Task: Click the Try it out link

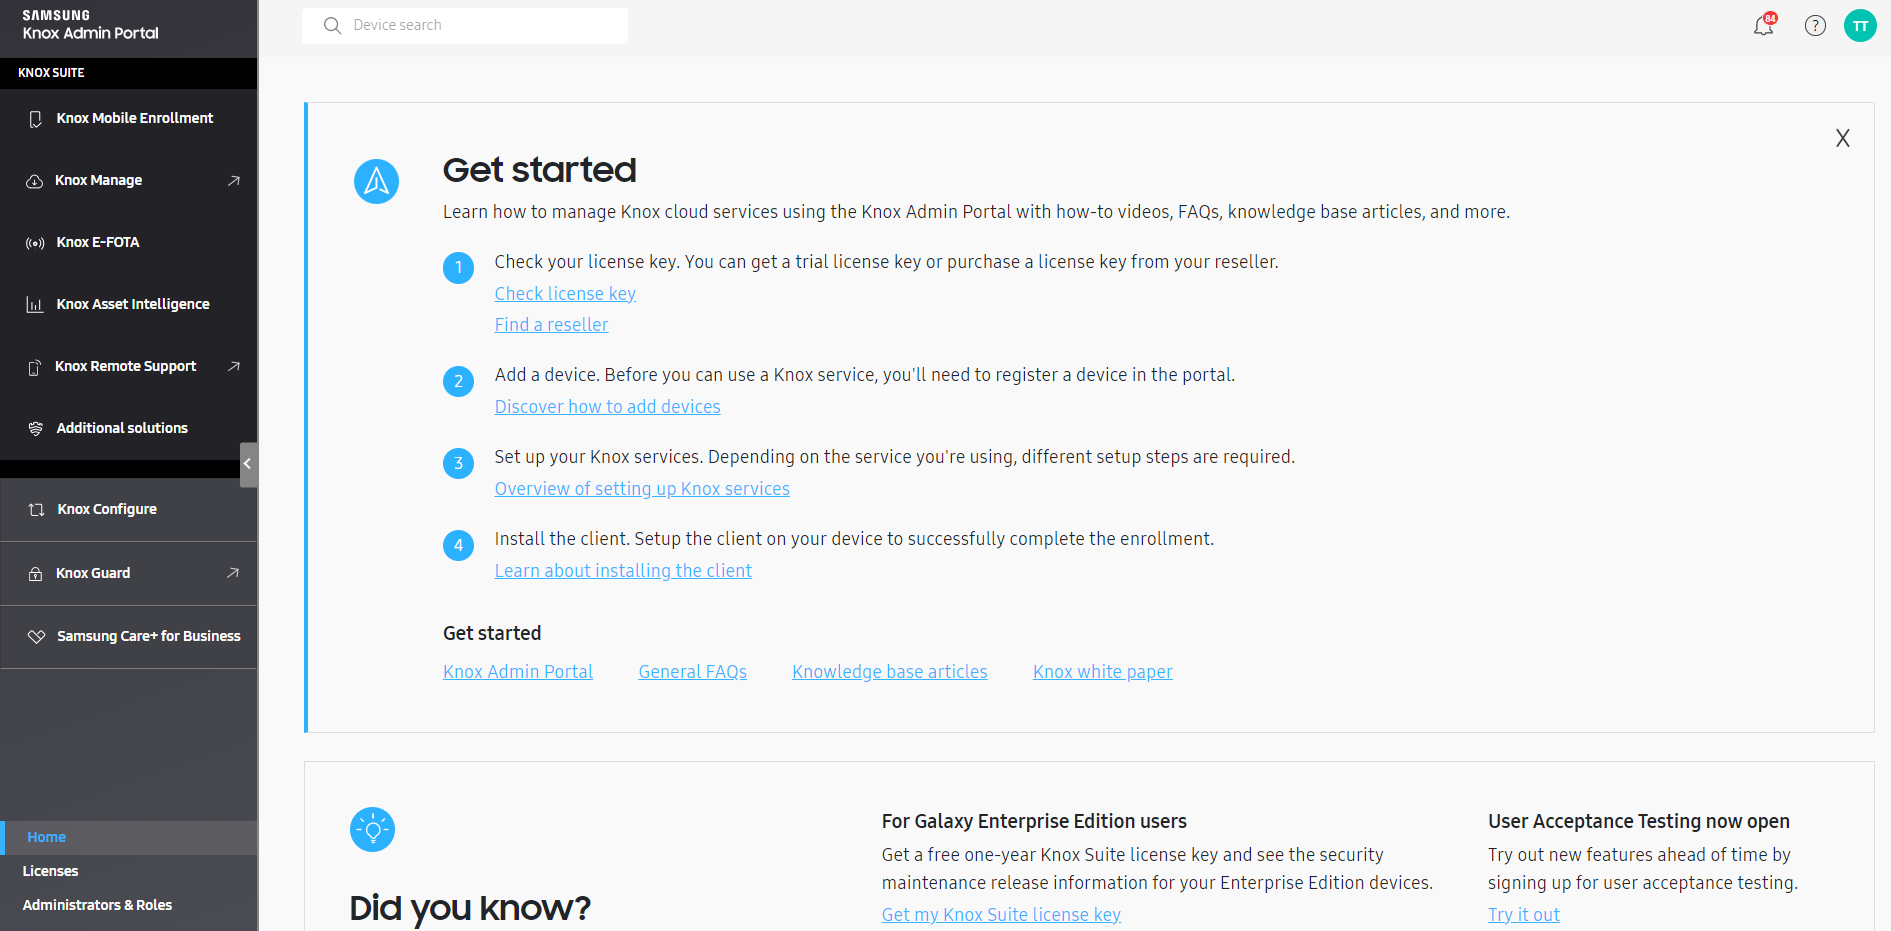Action: click(1524, 915)
